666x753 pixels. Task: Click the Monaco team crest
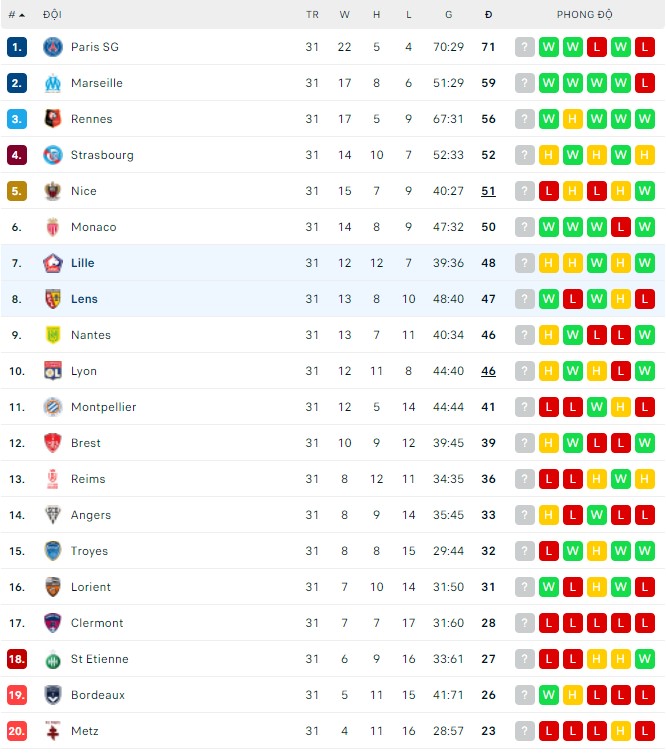[x=53, y=227]
